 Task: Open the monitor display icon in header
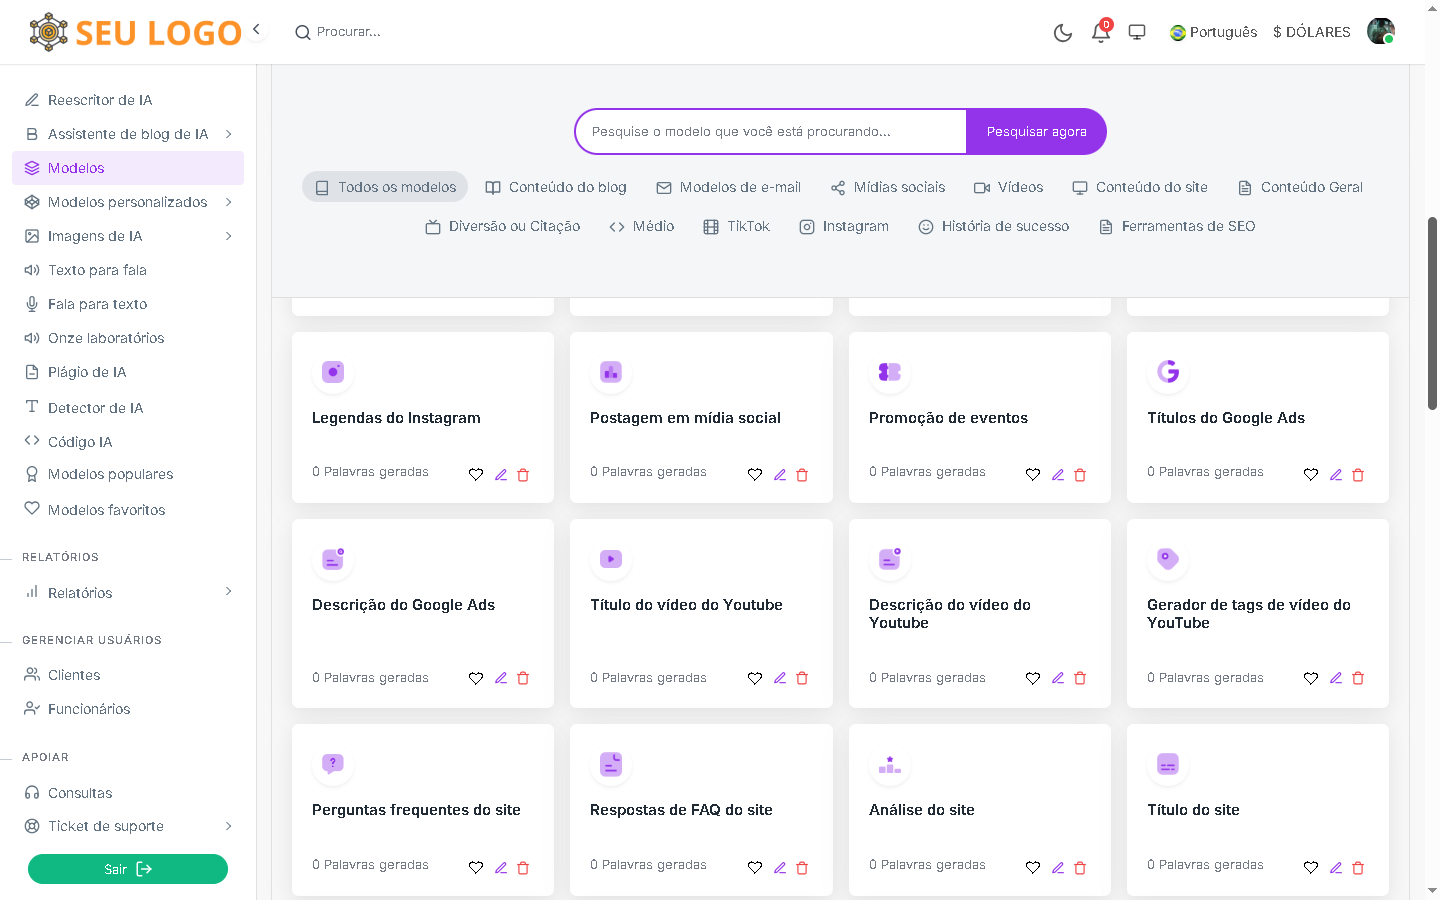pyautogui.click(x=1137, y=32)
